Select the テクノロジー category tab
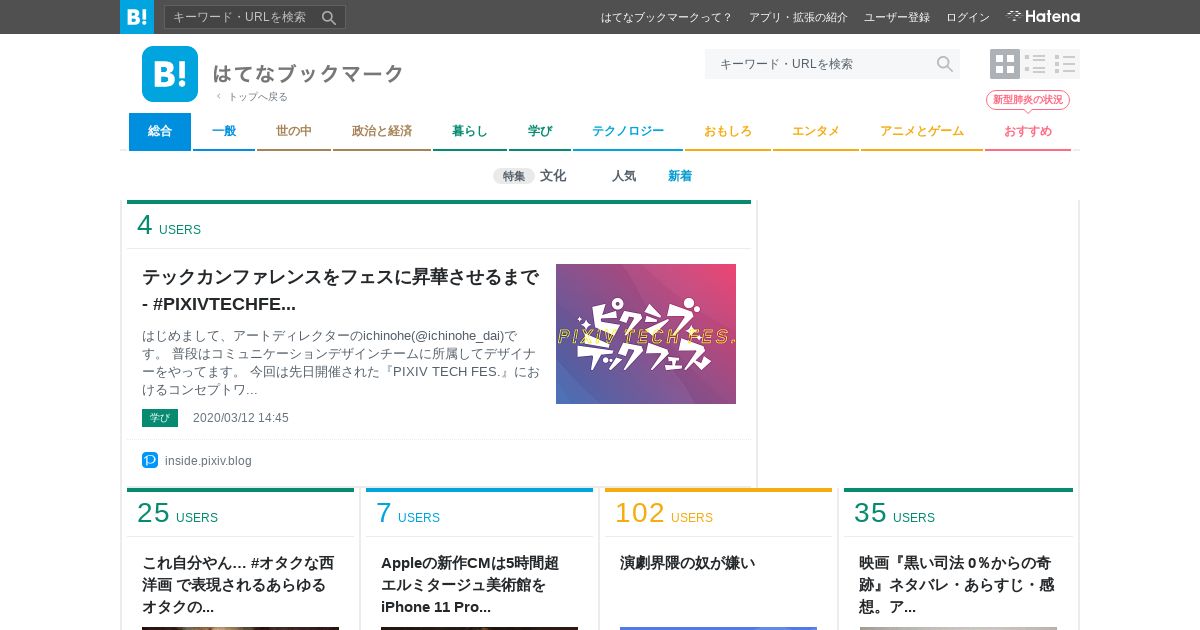Screen dimensions: 1200x630 tap(628, 131)
